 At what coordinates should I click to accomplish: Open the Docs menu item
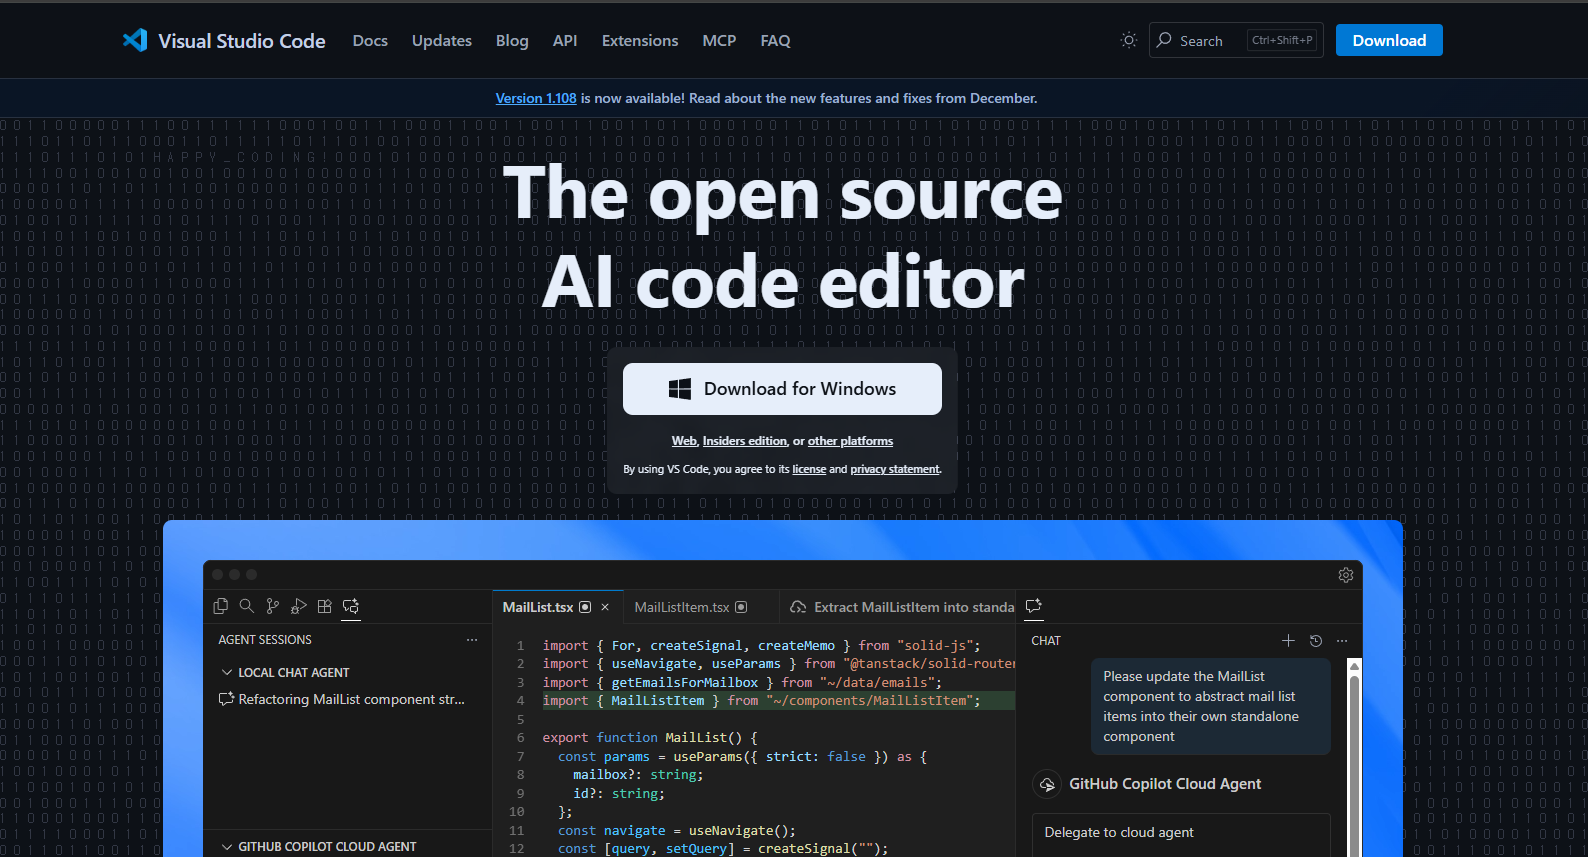[x=370, y=41]
